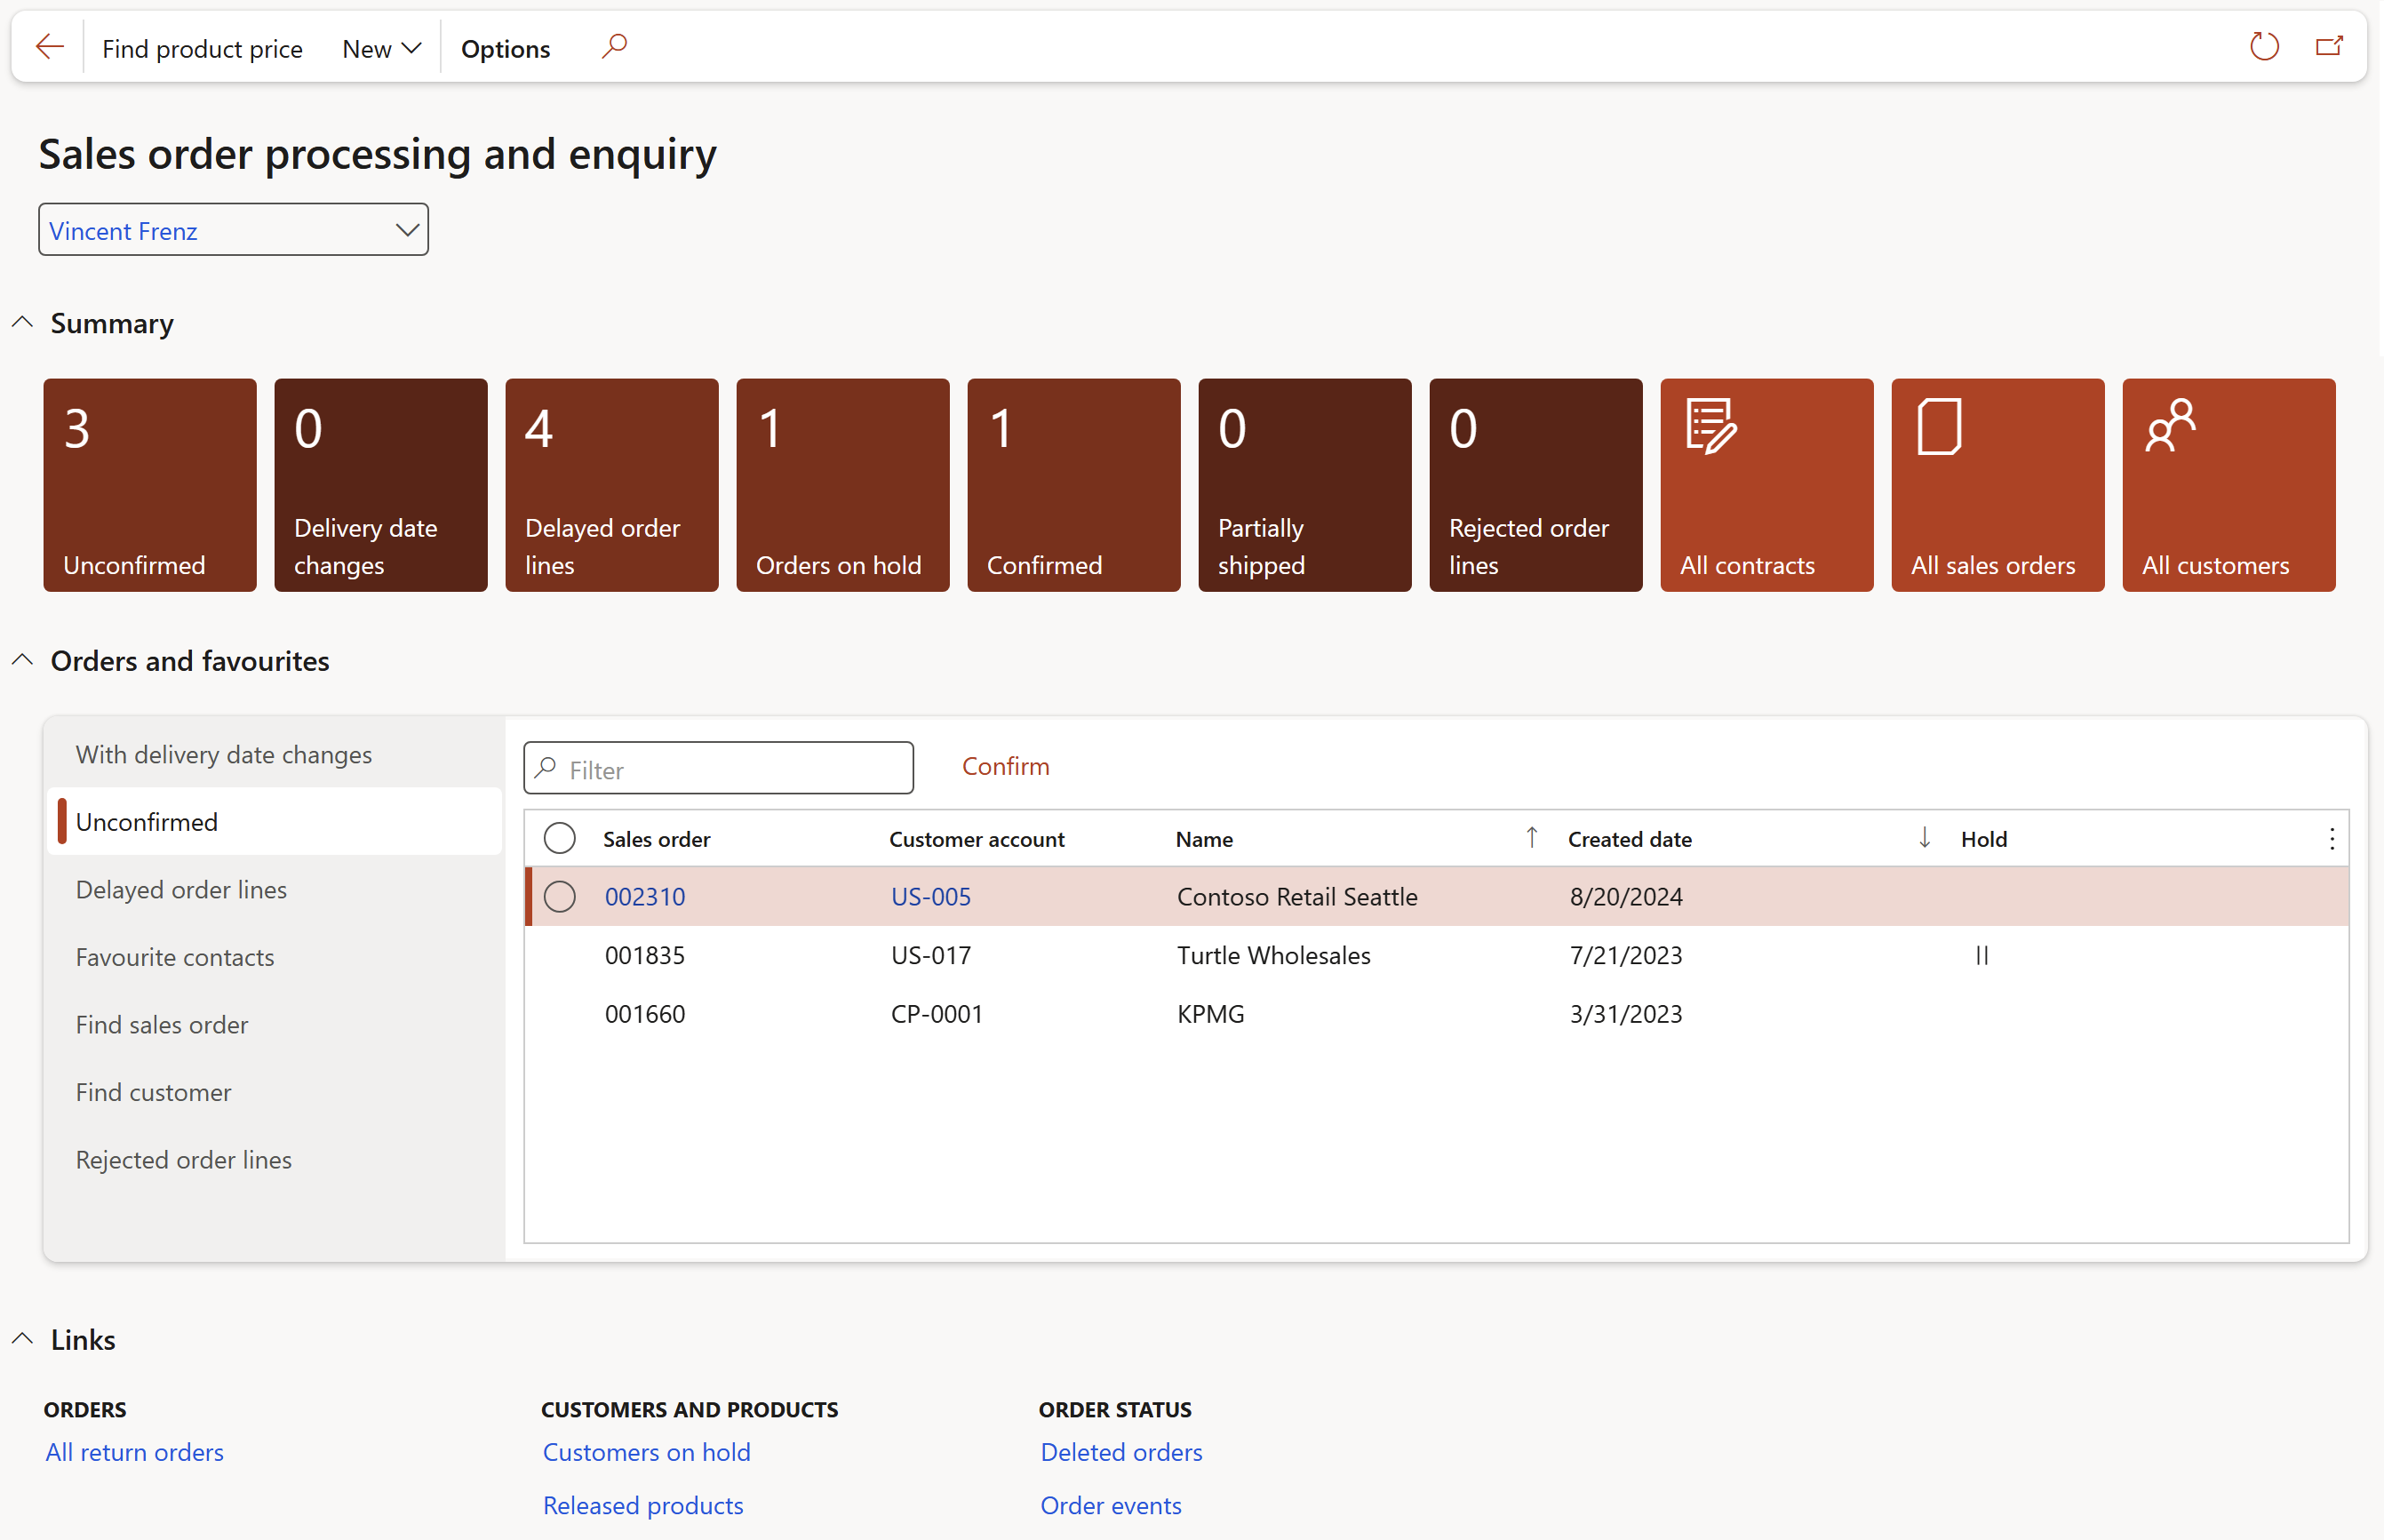
Task: Open page in new window icon
Action: pyautogui.click(x=2329, y=46)
